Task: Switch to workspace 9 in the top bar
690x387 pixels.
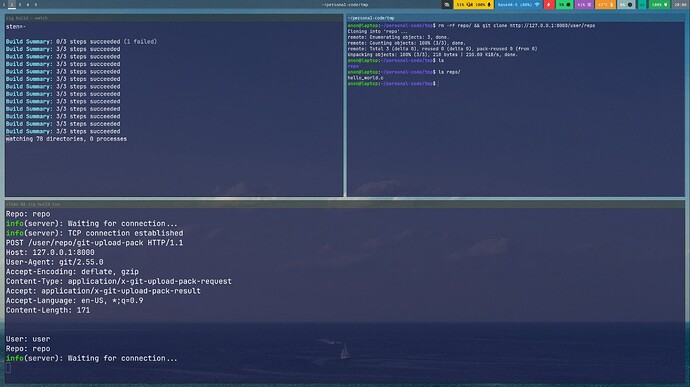Action: pyautogui.click(x=36, y=4)
